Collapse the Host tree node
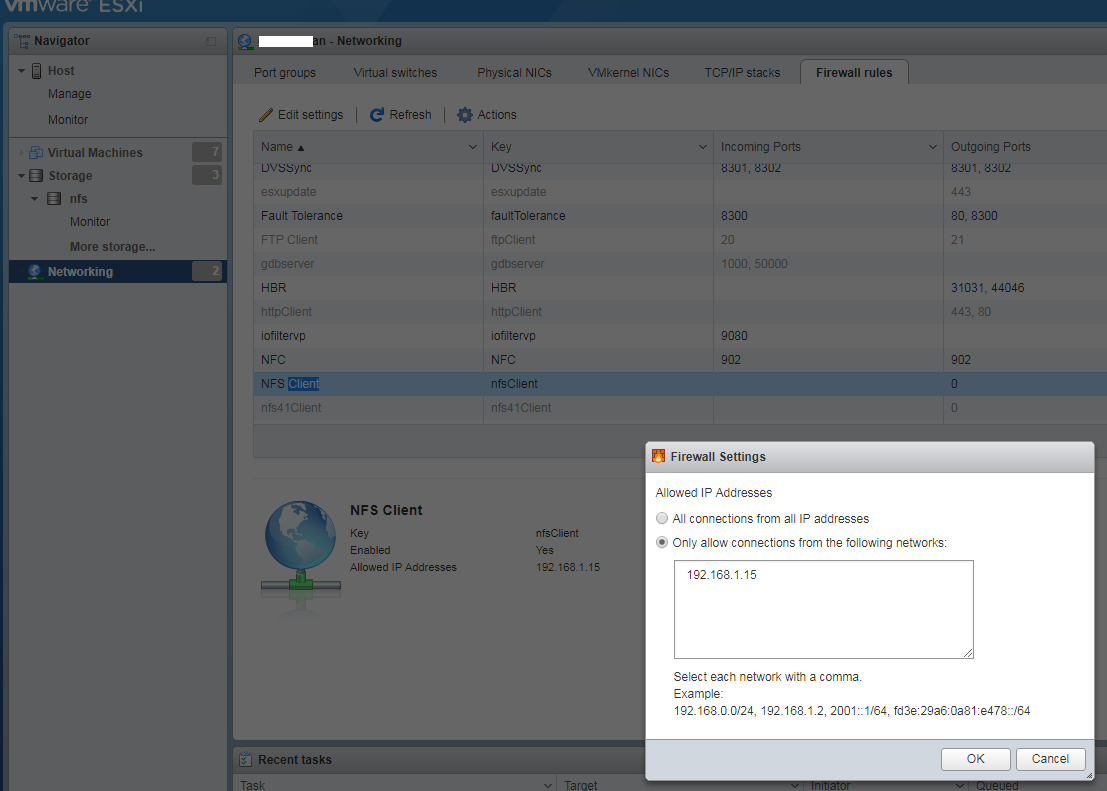This screenshot has width=1107, height=791. point(21,71)
